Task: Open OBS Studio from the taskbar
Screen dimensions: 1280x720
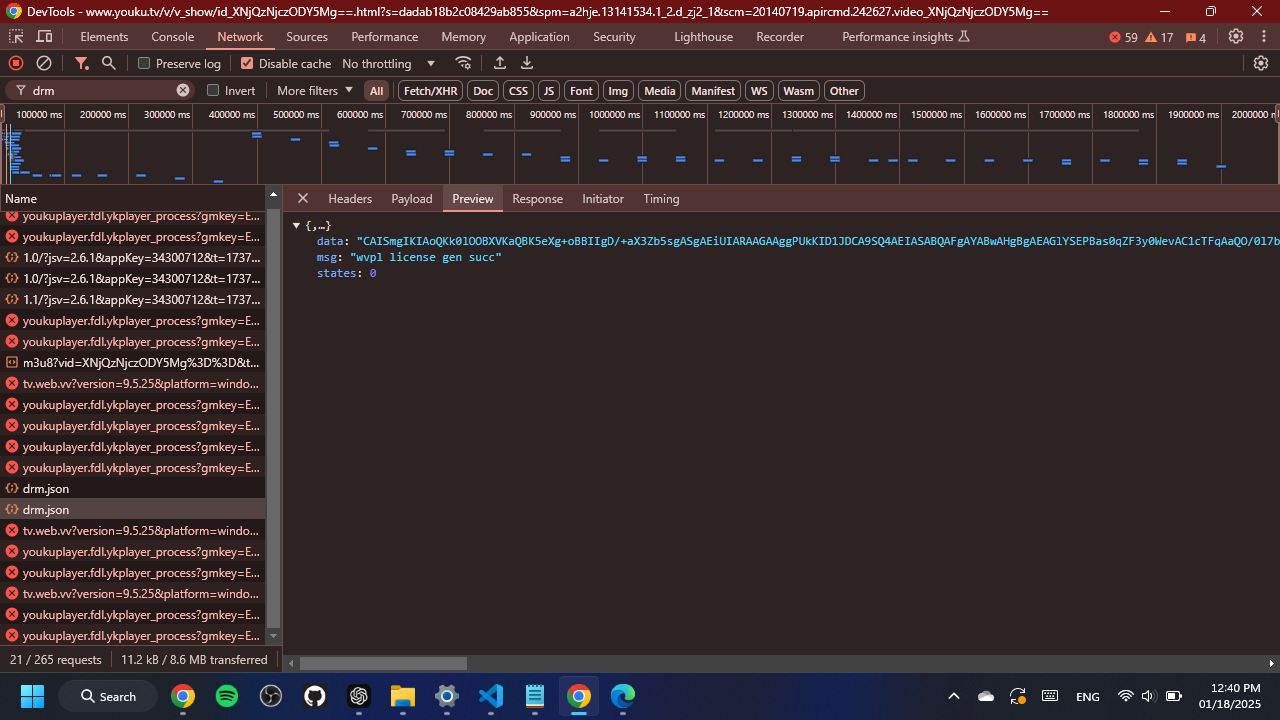Action: click(271, 696)
